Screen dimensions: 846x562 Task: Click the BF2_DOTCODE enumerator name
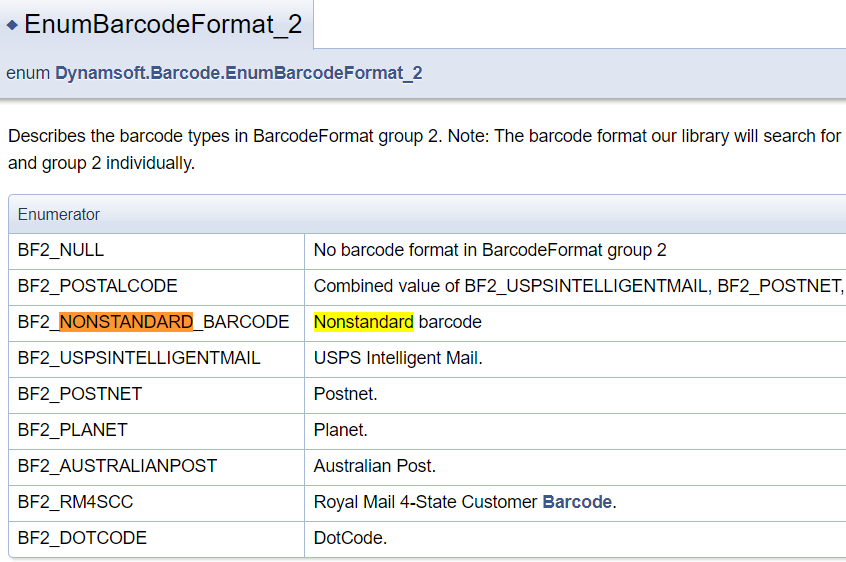pos(82,538)
